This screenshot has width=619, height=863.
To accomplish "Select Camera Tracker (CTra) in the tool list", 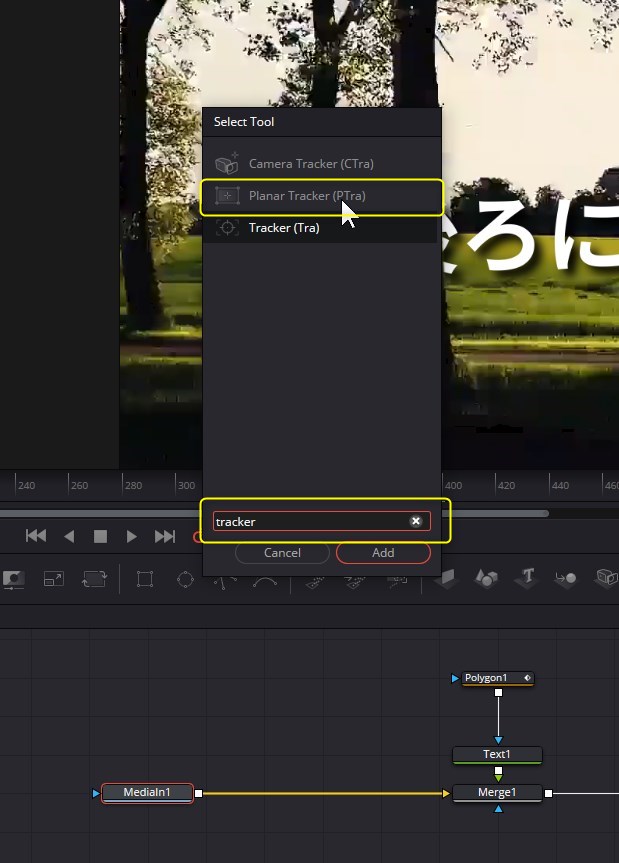I will (x=320, y=163).
